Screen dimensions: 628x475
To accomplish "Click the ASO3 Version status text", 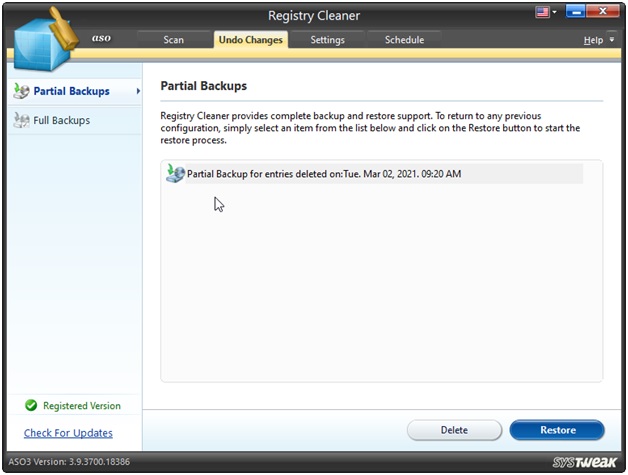I will 69,462.
